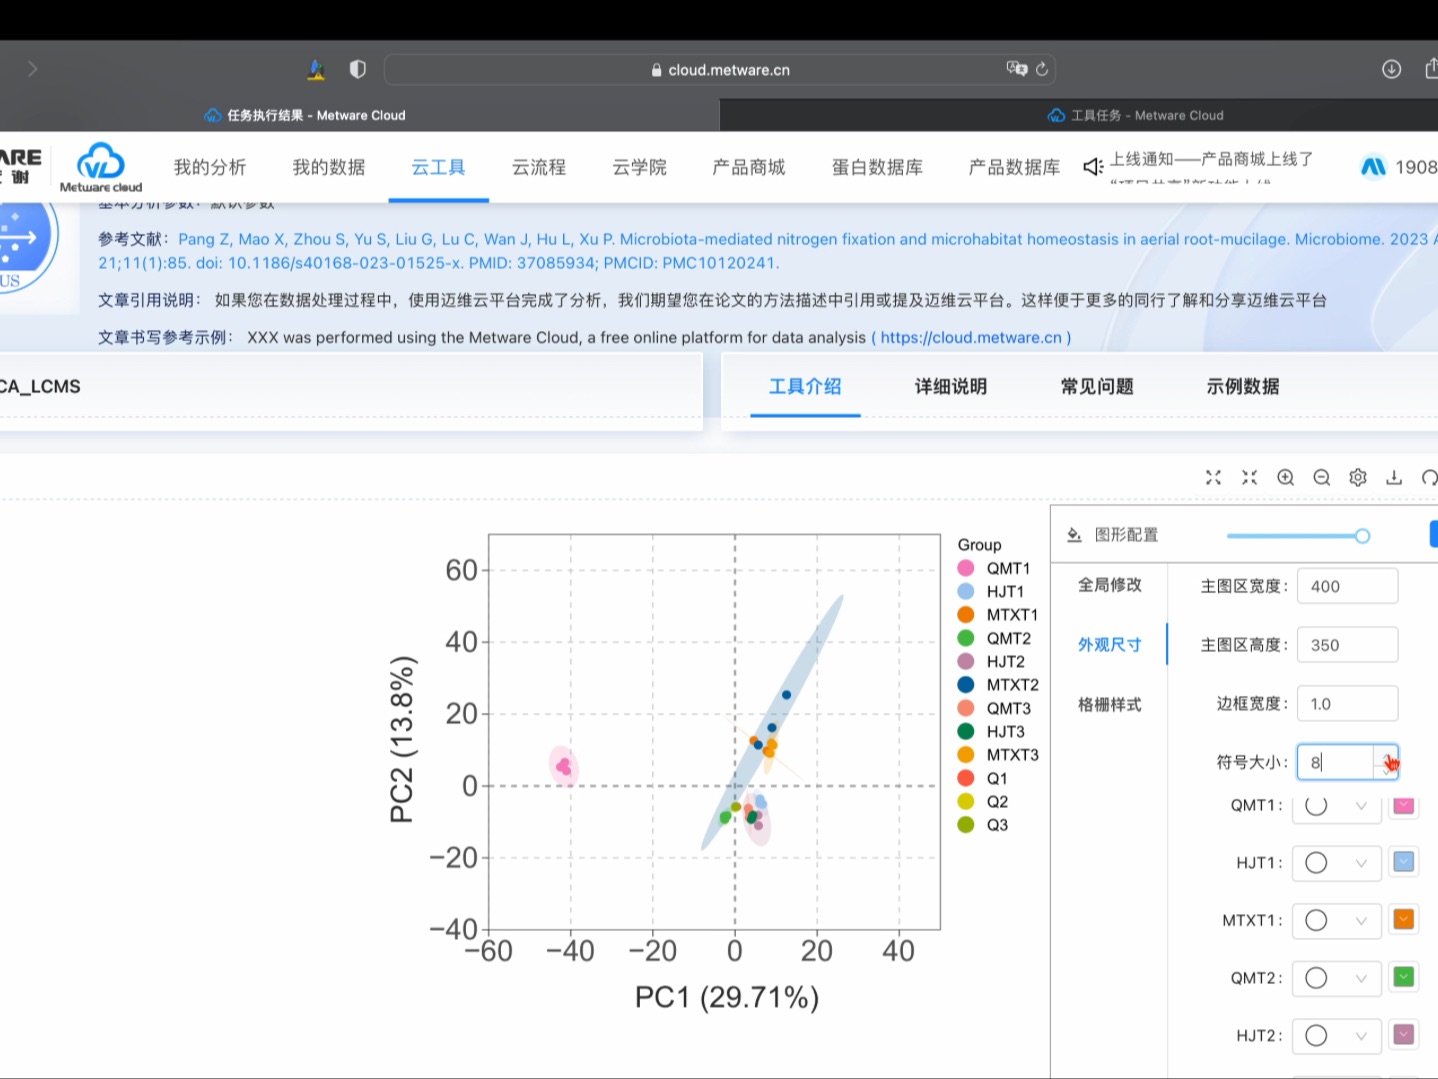Select the 全局修改 settings section
The height and width of the screenshot is (1079, 1438).
pos(1110,585)
